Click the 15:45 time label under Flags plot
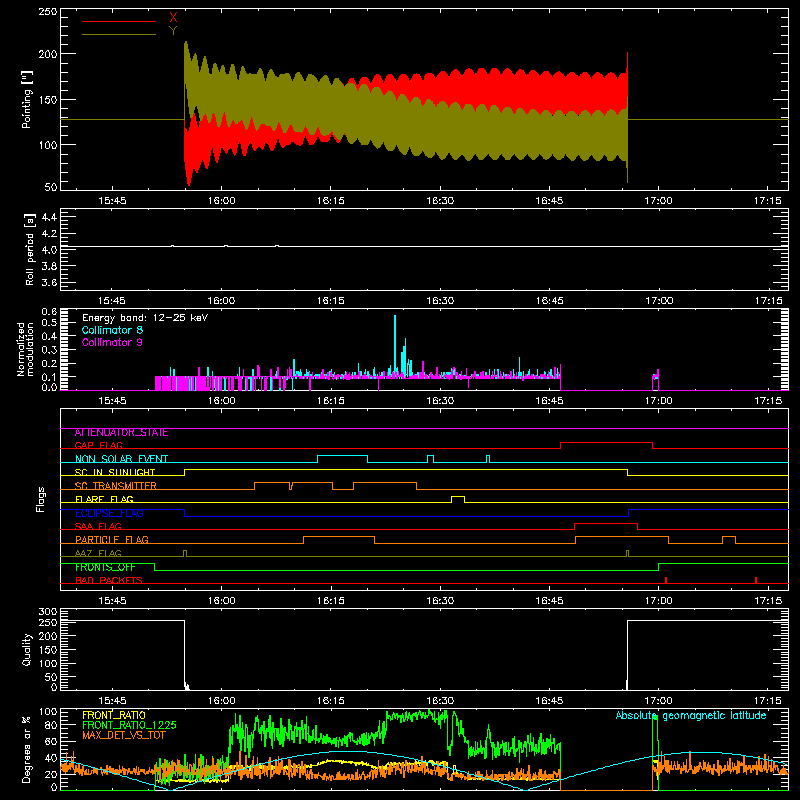The image size is (800, 800). (x=112, y=601)
